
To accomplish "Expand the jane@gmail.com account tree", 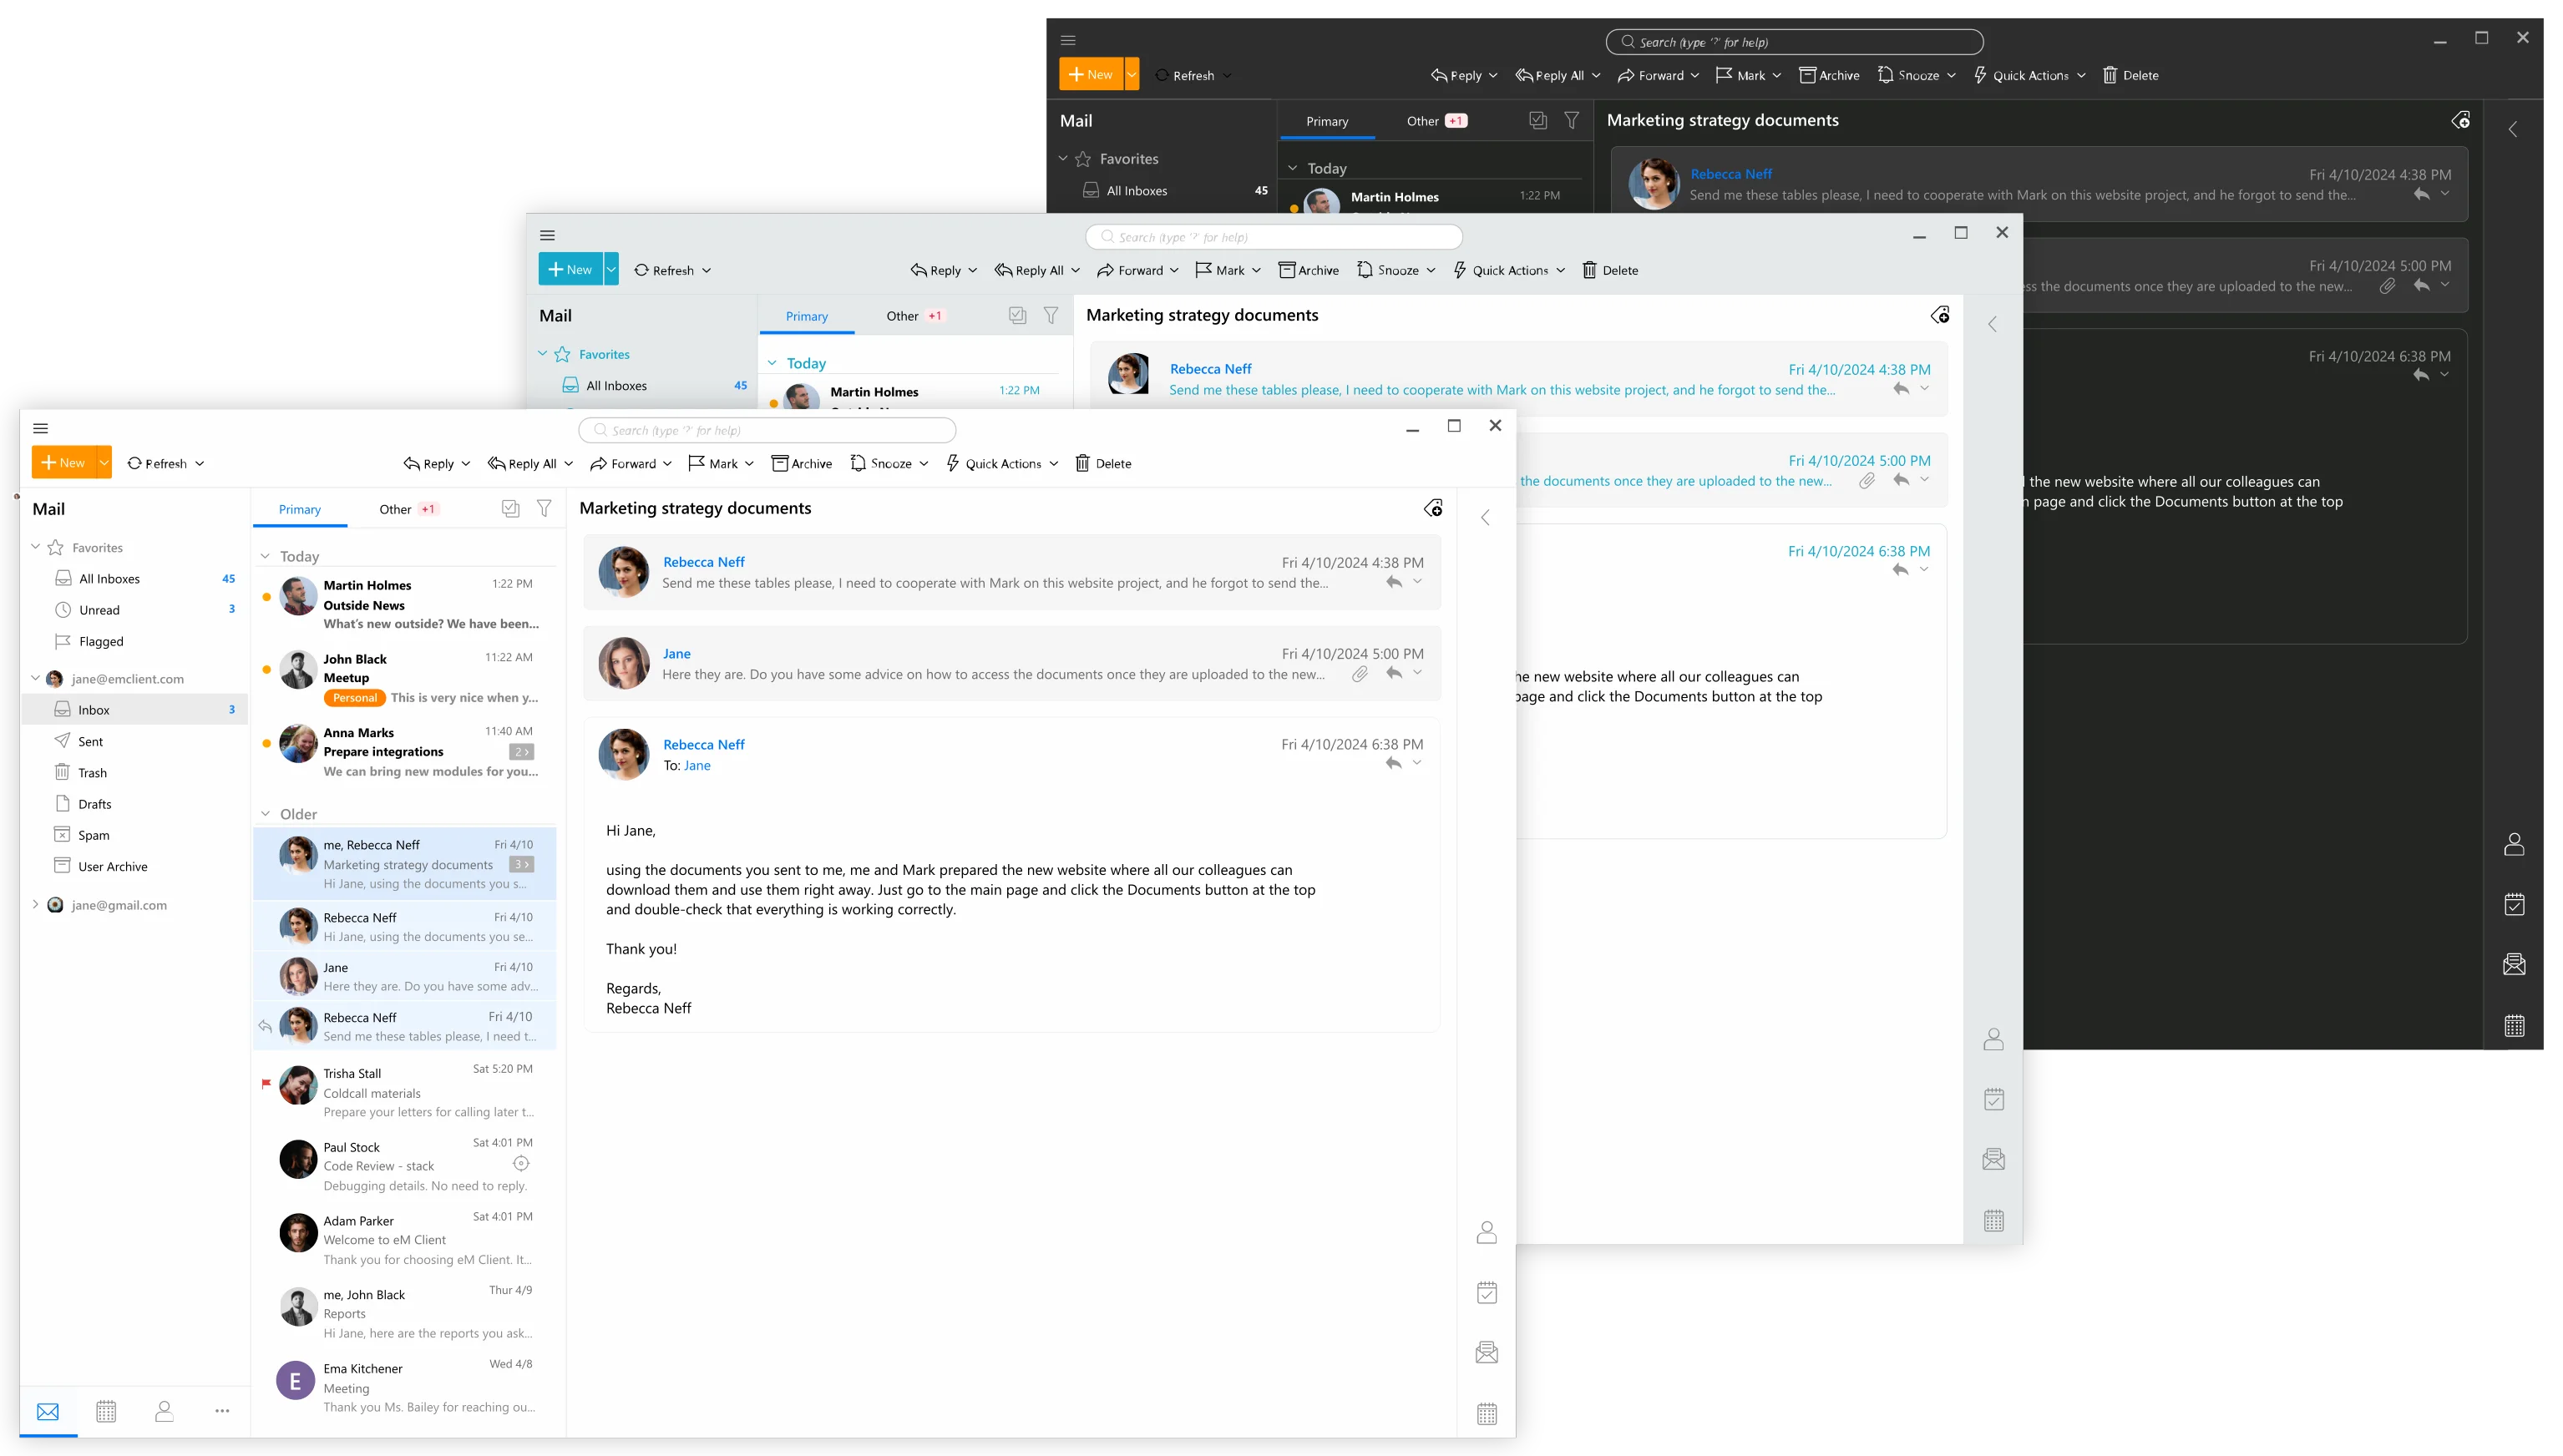I will [36, 904].
